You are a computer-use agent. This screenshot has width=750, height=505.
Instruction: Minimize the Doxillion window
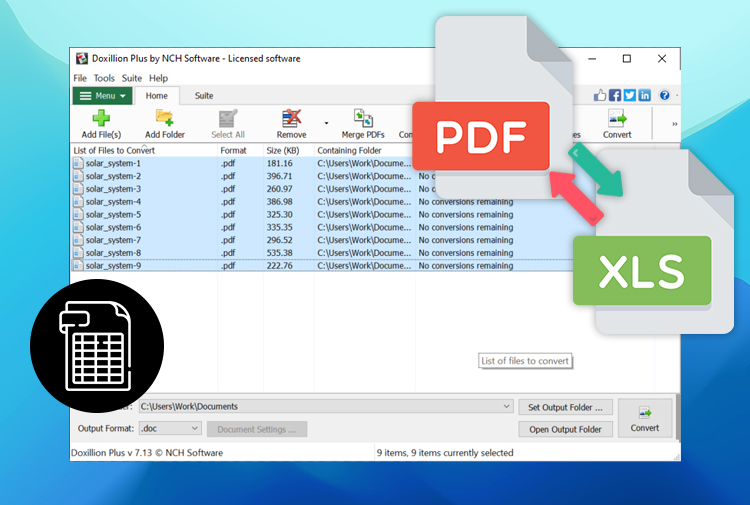[x=592, y=59]
